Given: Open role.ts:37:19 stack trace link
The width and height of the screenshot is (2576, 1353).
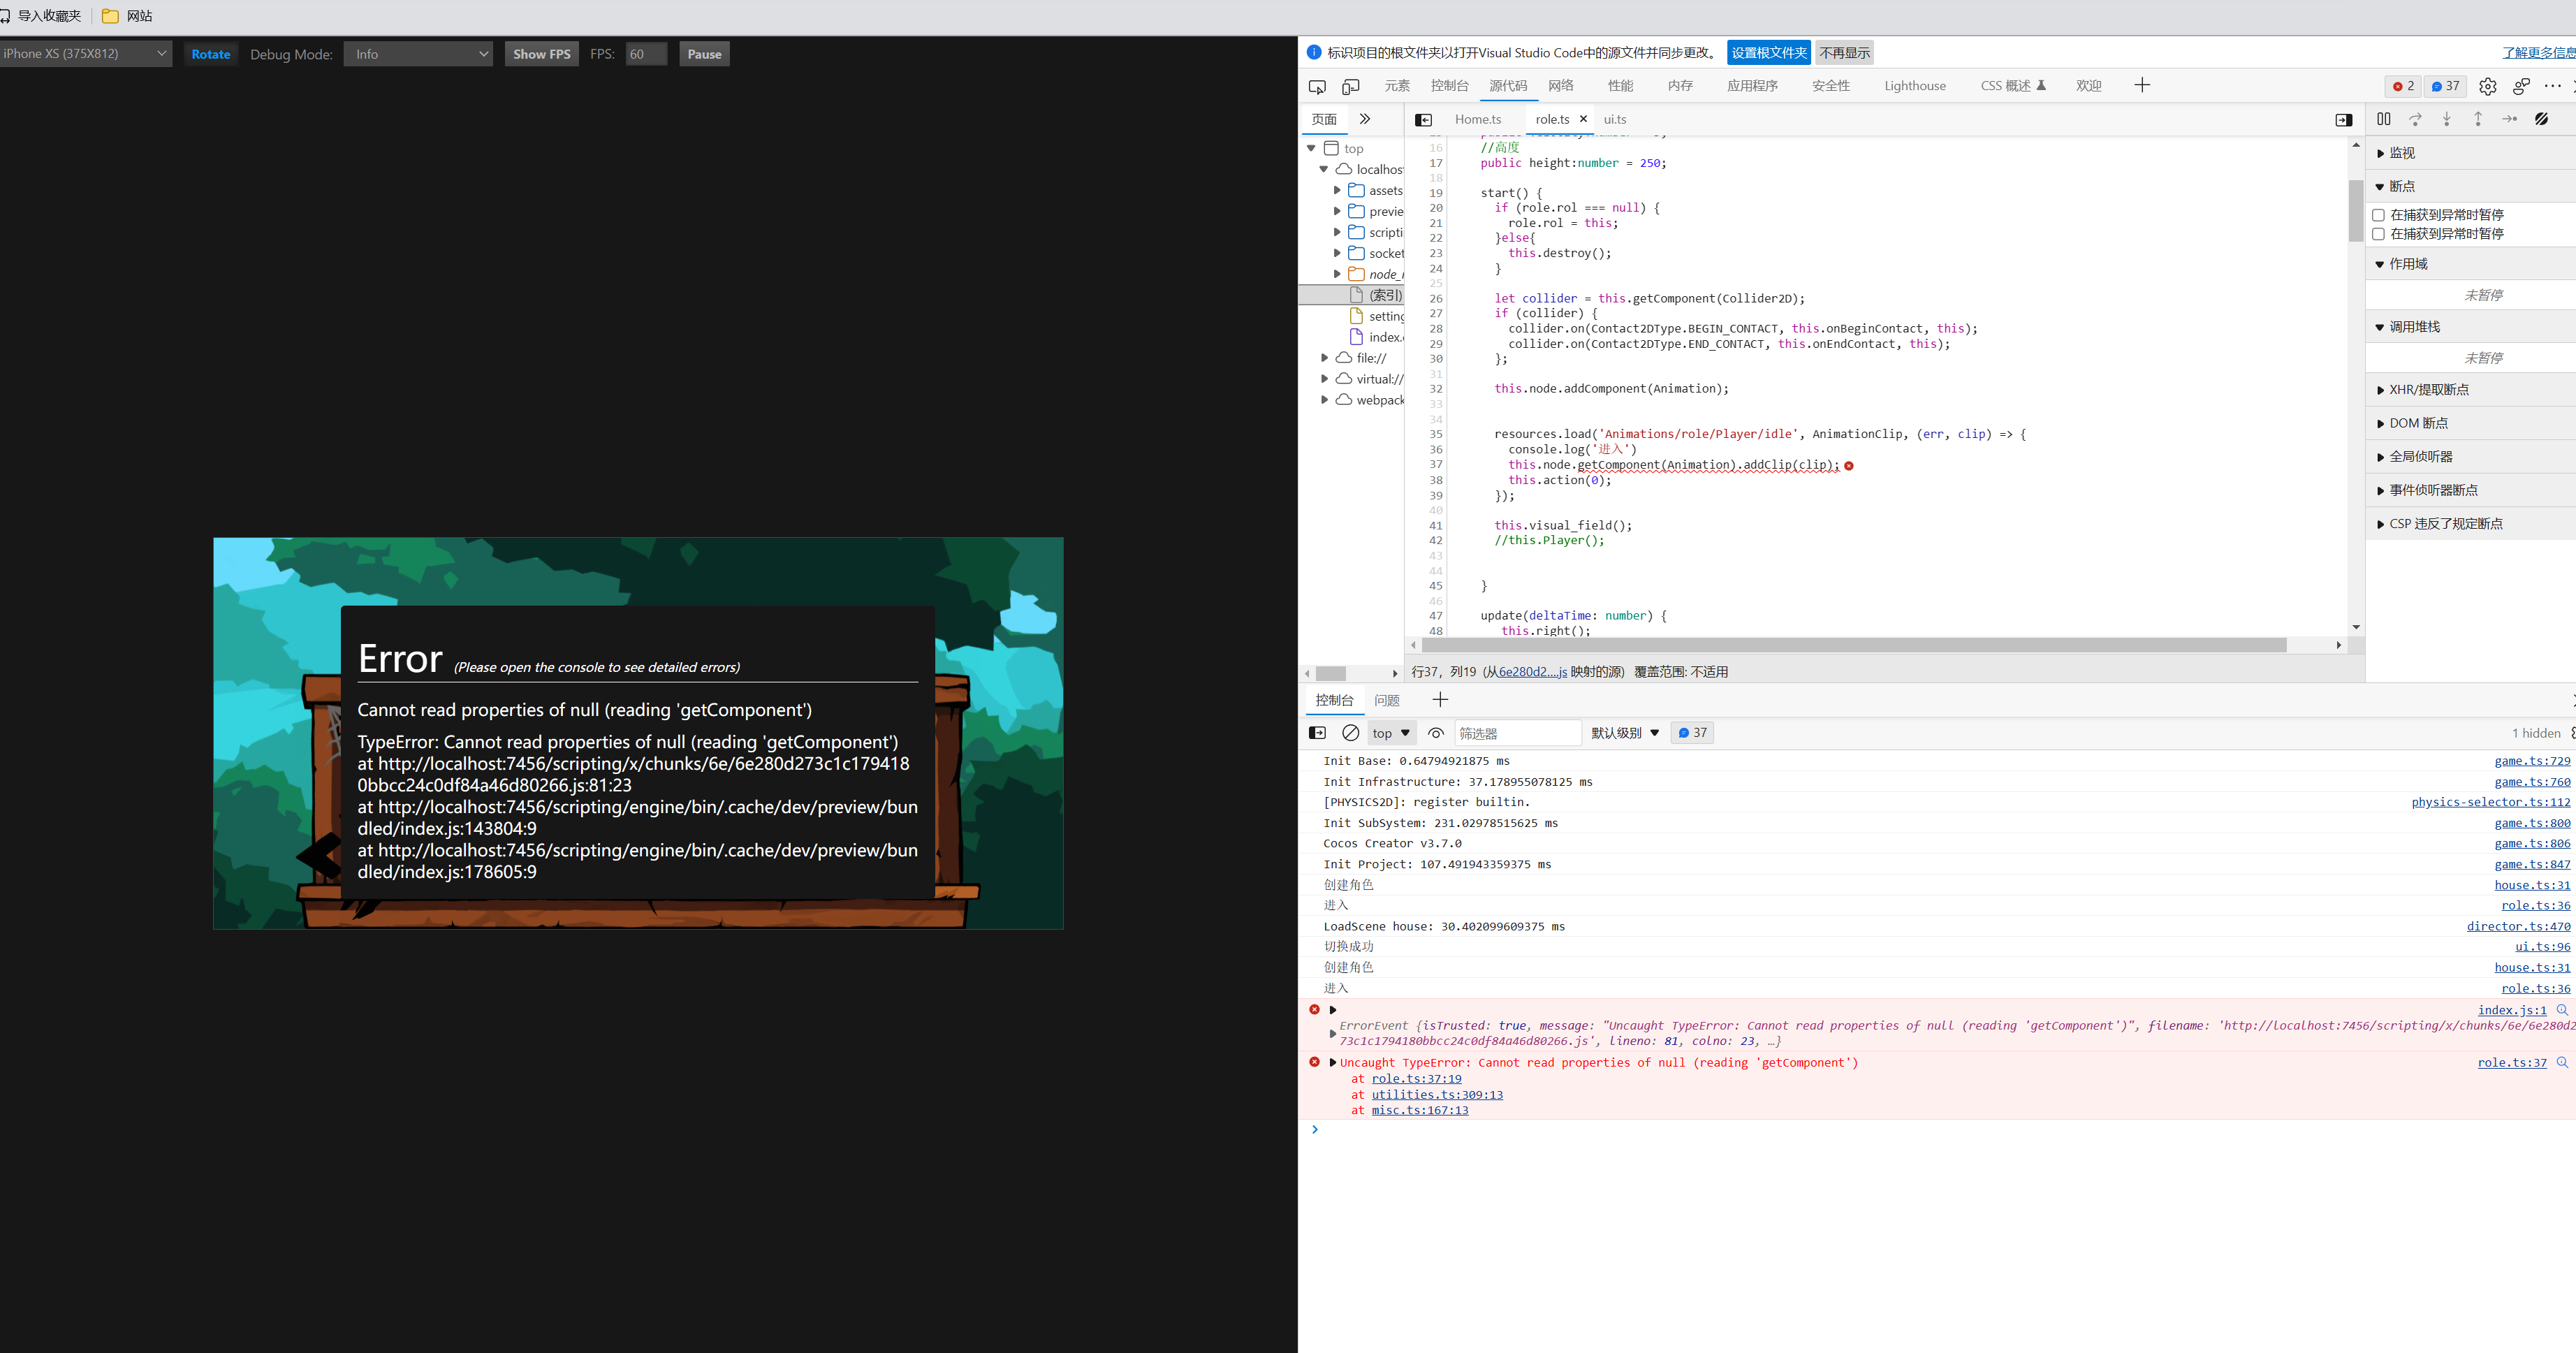Looking at the screenshot, I should (1416, 1079).
